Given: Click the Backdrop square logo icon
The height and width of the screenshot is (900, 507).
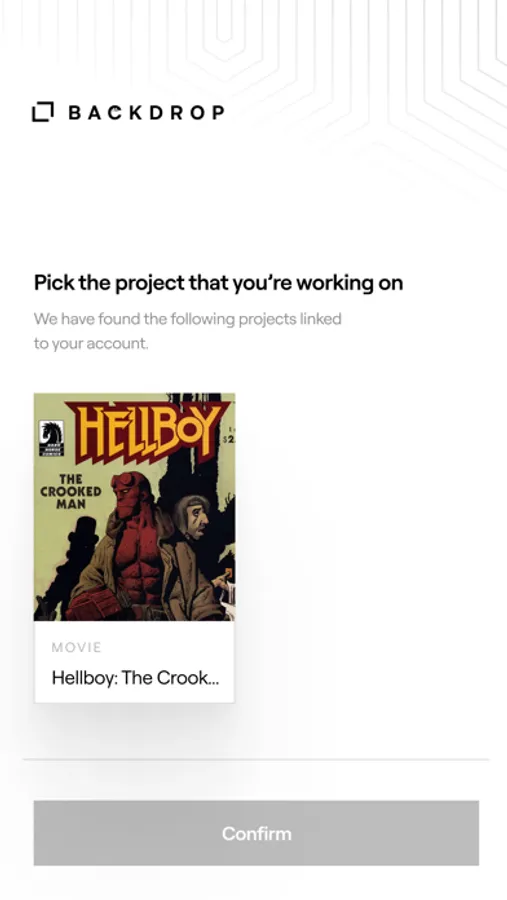Looking at the screenshot, I should [42, 112].
